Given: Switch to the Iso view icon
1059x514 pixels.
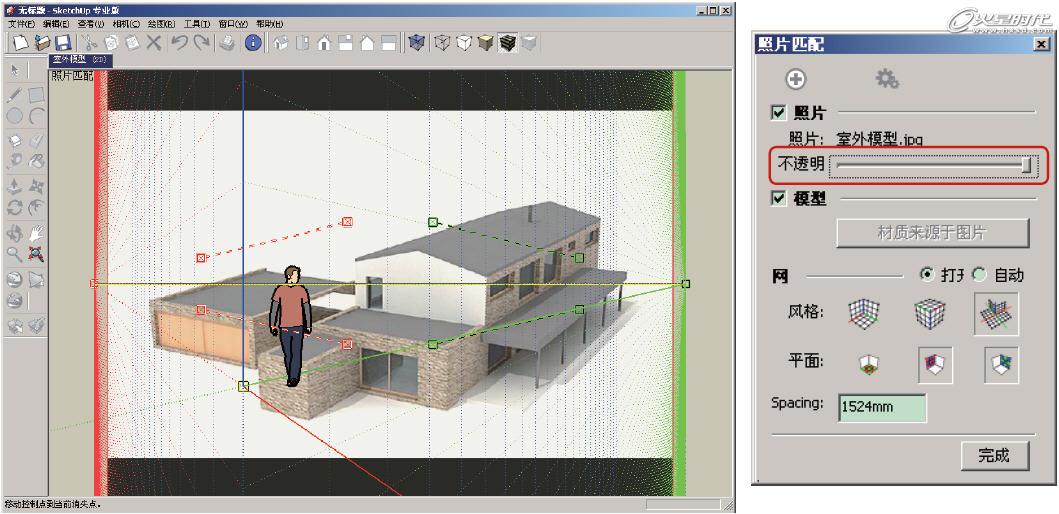Looking at the screenshot, I should click(x=281, y=43).
